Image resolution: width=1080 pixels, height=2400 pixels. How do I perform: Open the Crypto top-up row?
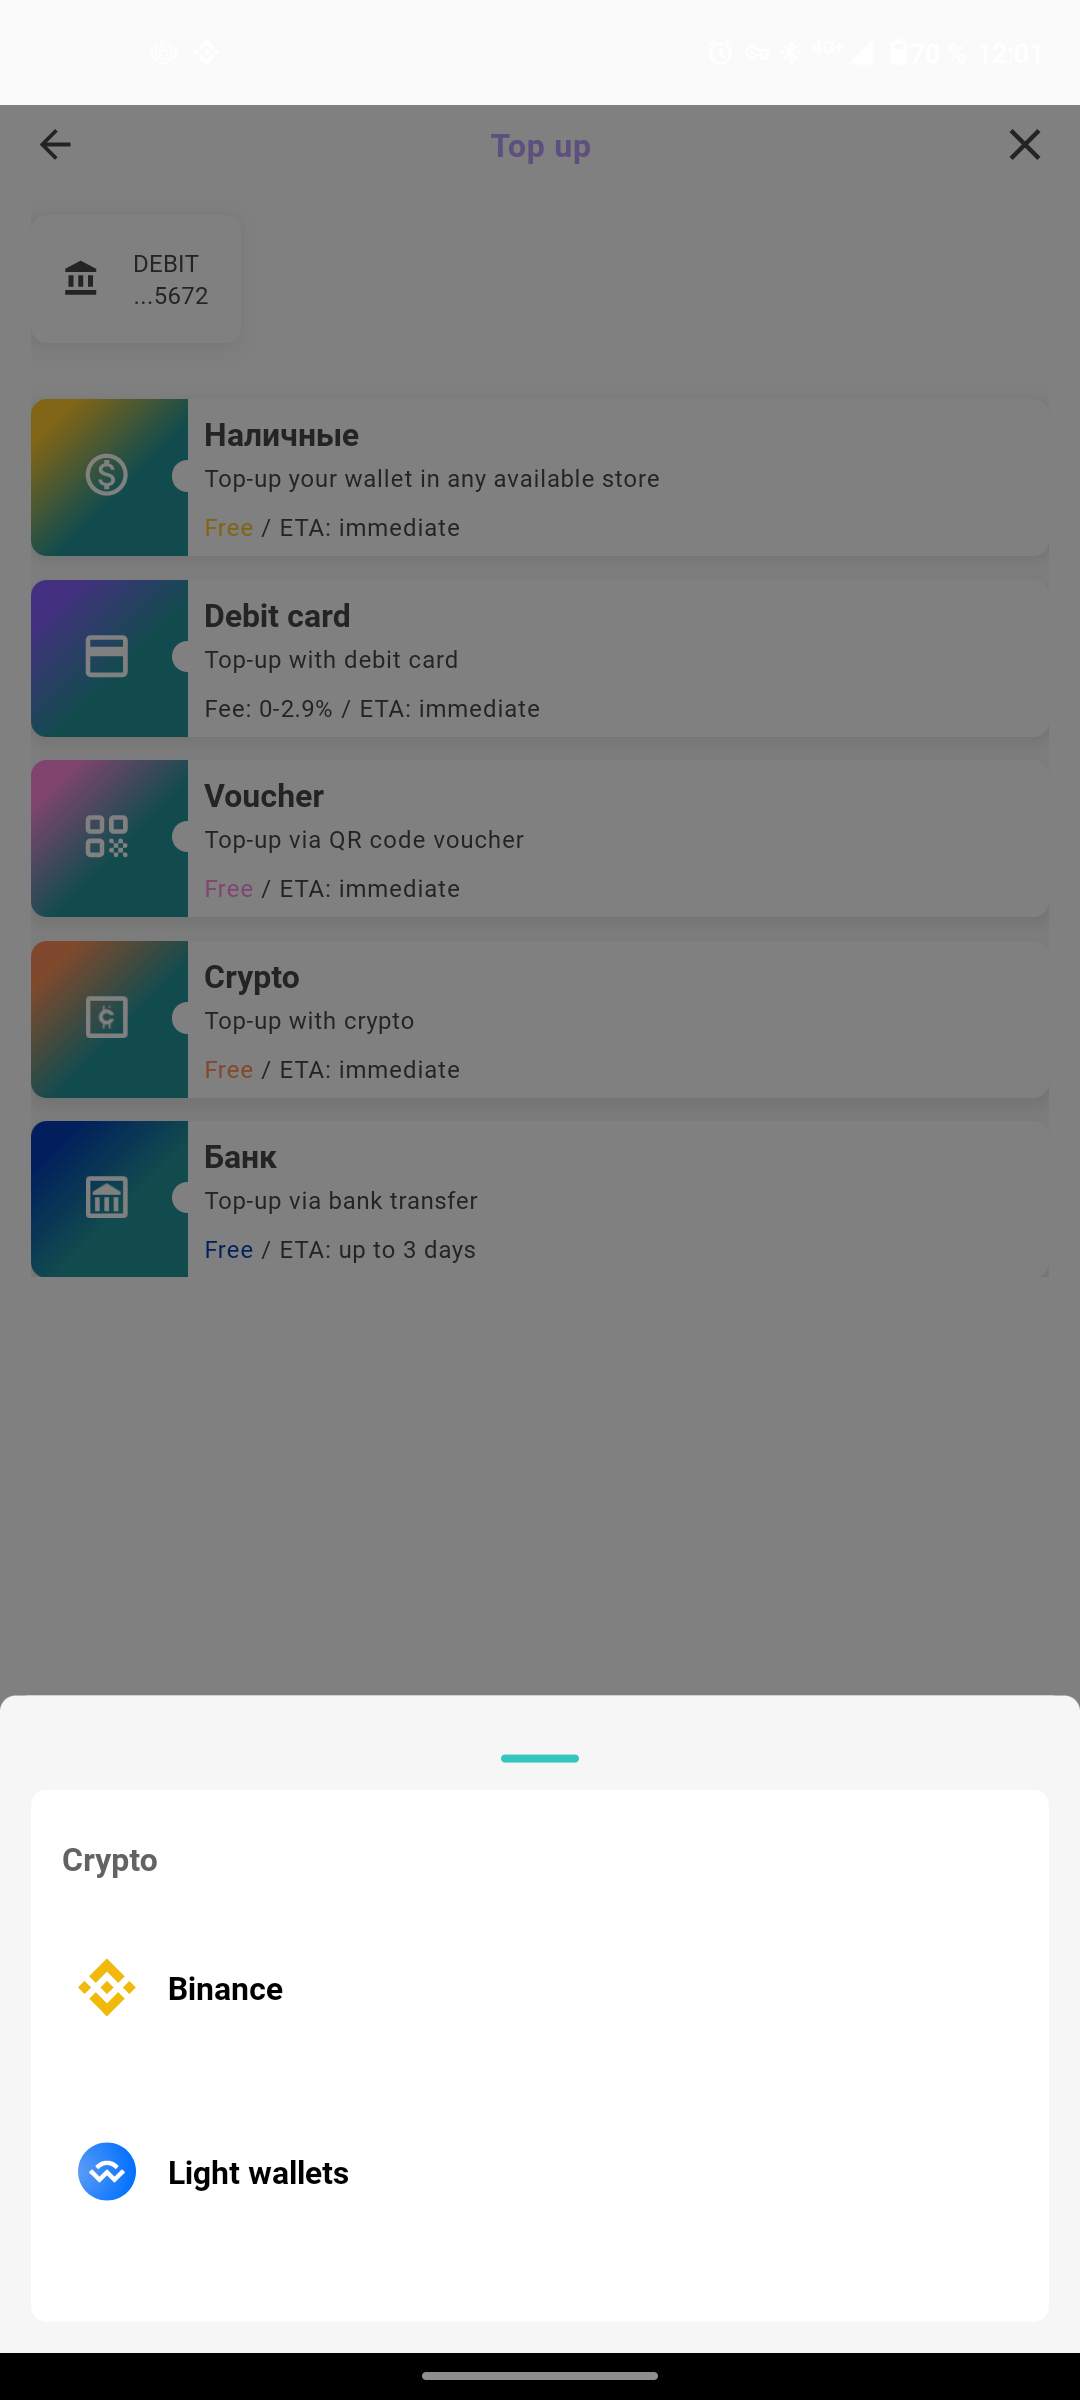point(540,1019)
